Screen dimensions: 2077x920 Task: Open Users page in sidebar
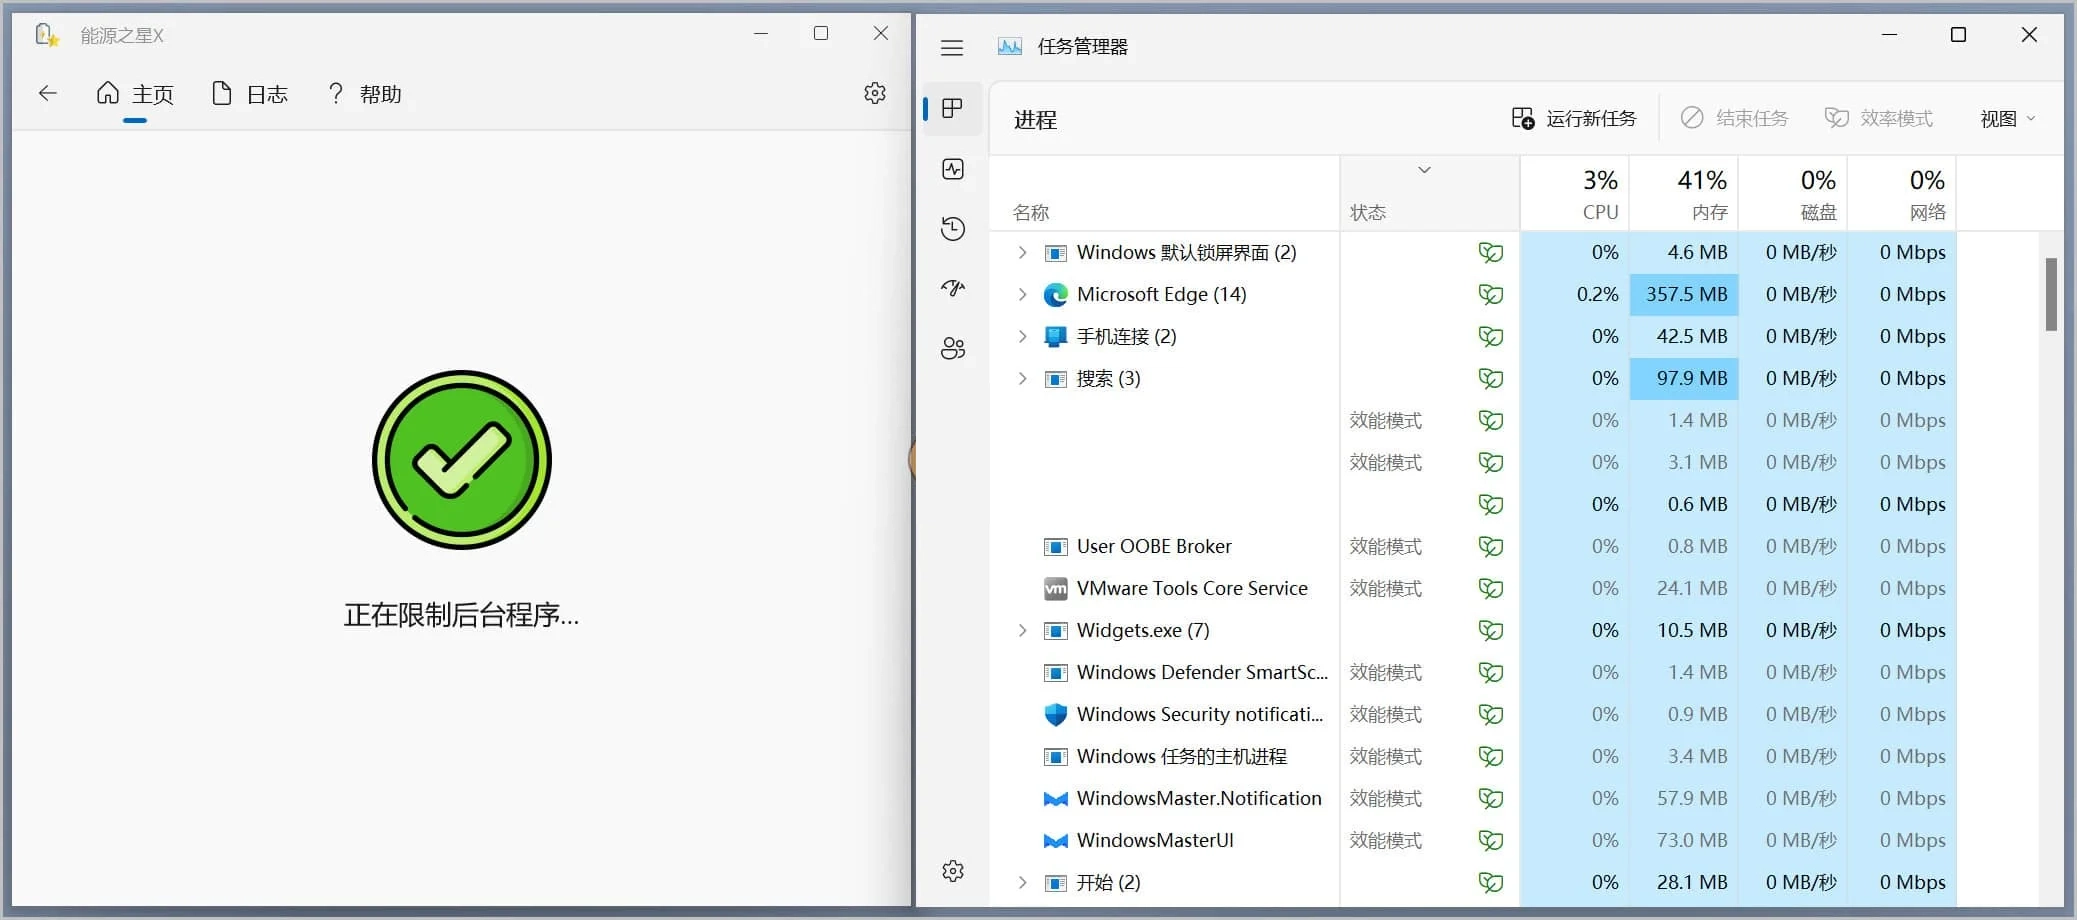point(953,349)
